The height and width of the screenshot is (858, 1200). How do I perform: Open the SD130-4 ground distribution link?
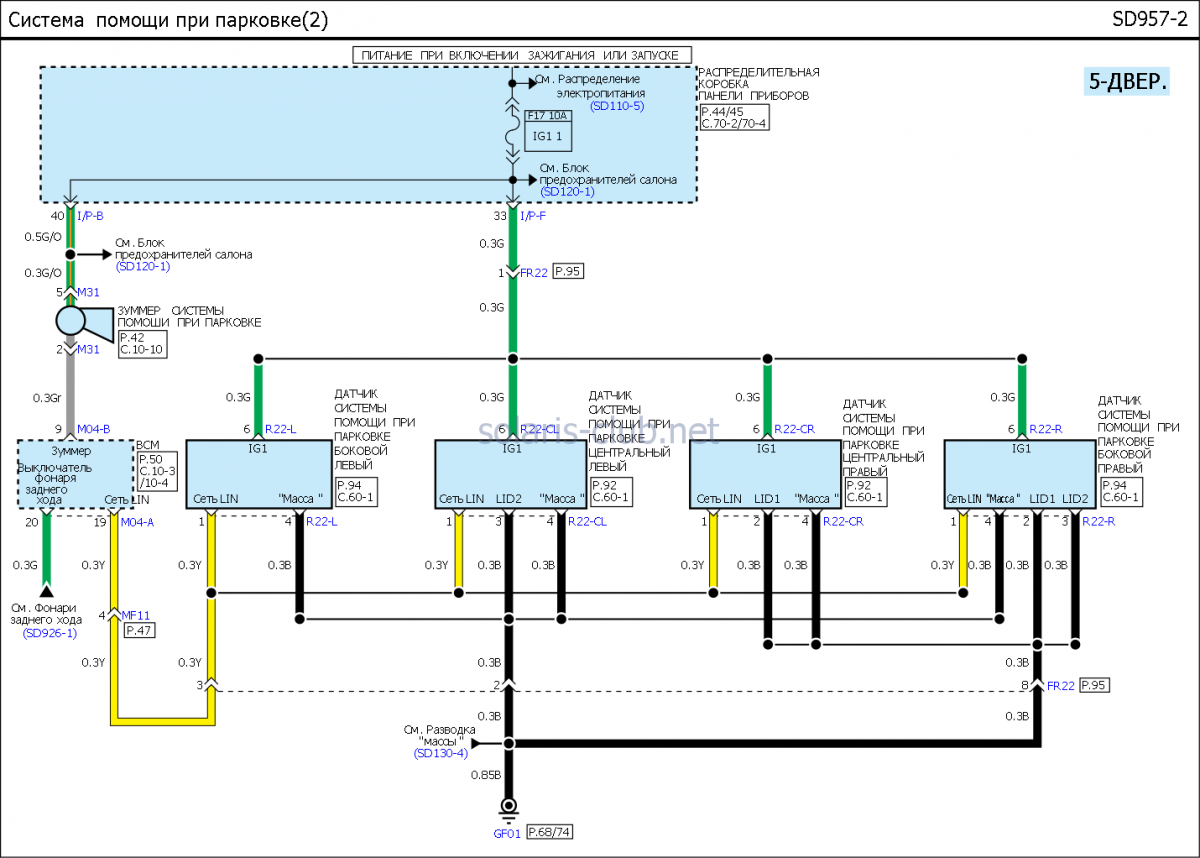click(x=440, y=753)
